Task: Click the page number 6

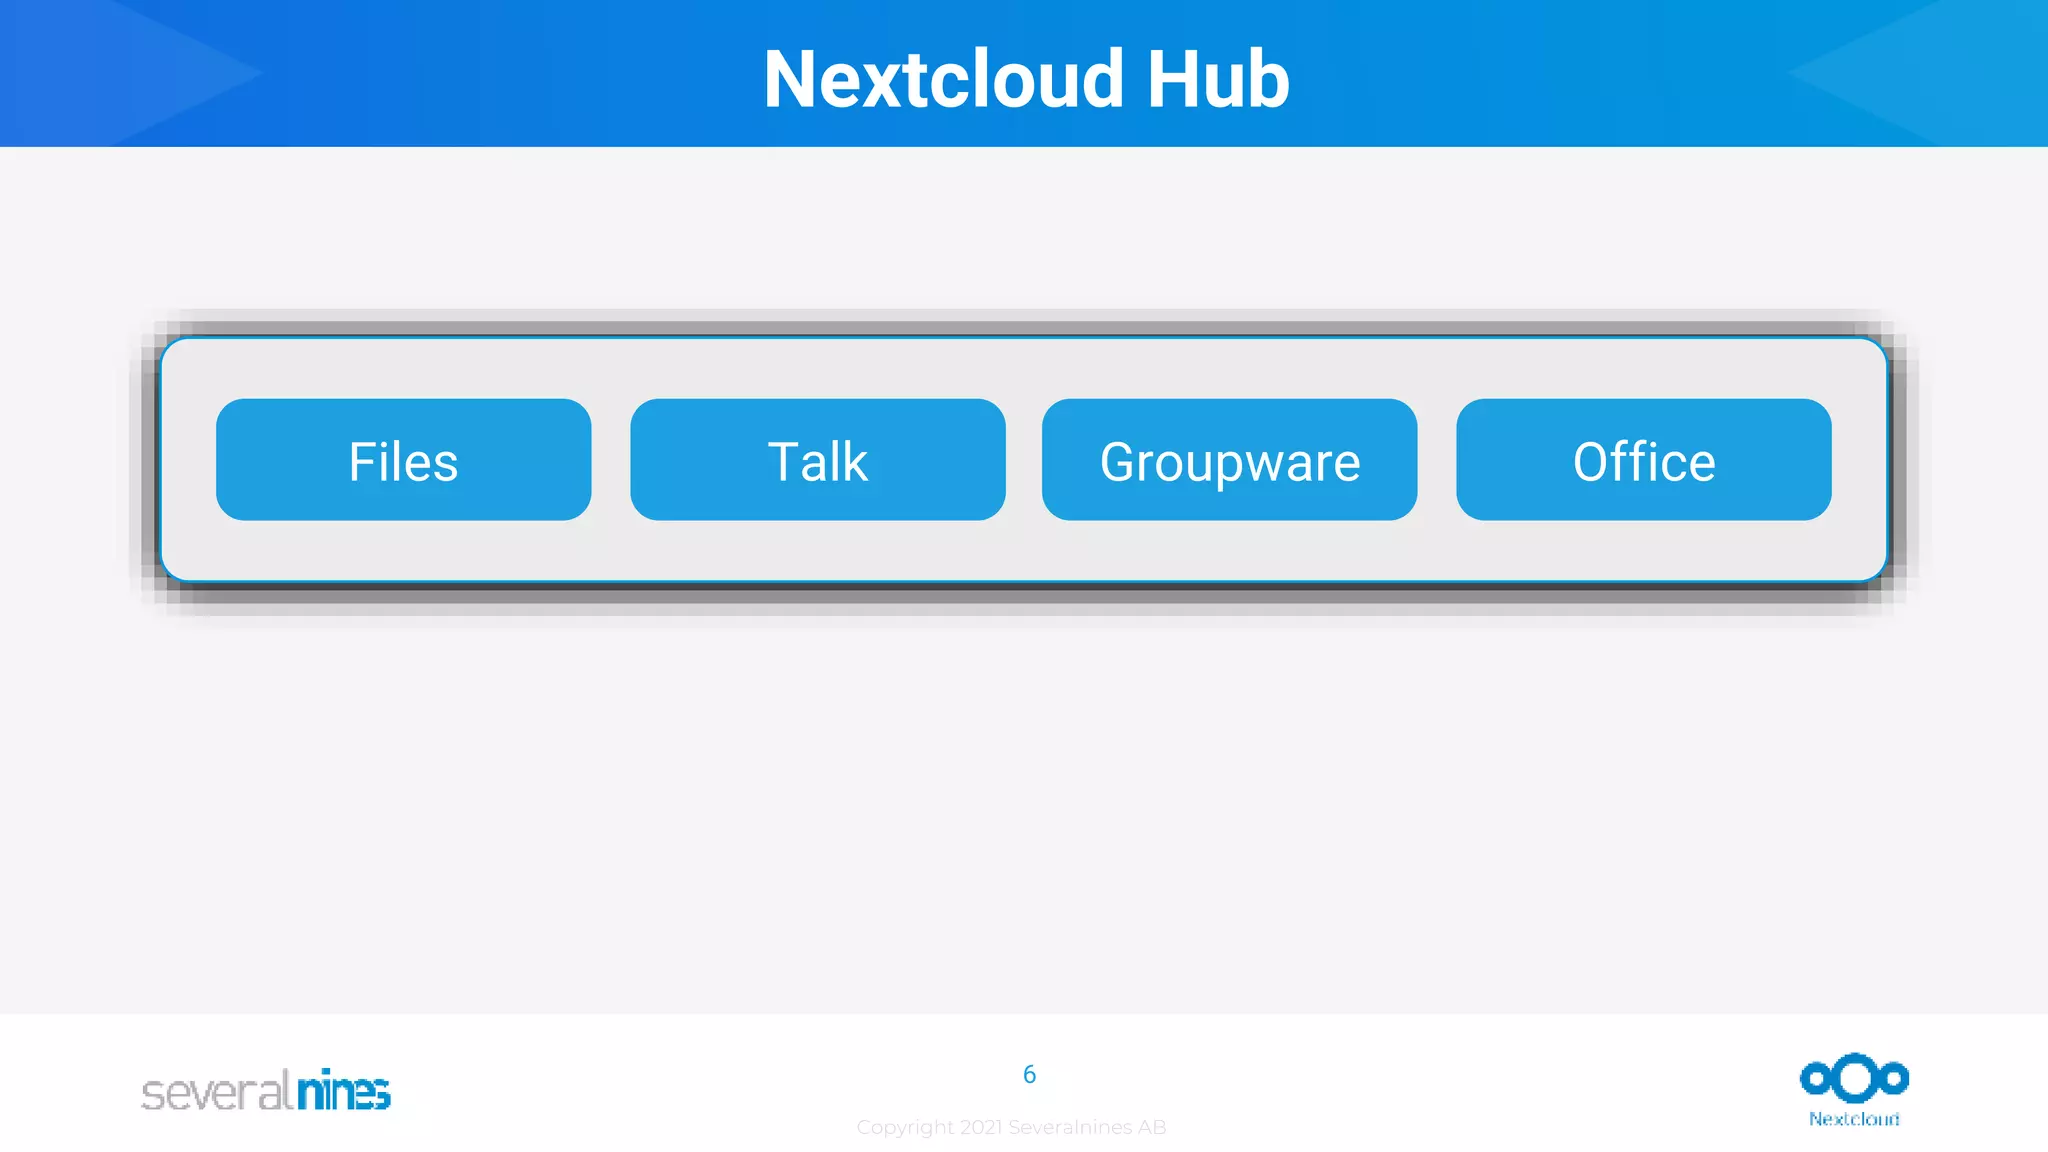Action: click(1029, 1074)
